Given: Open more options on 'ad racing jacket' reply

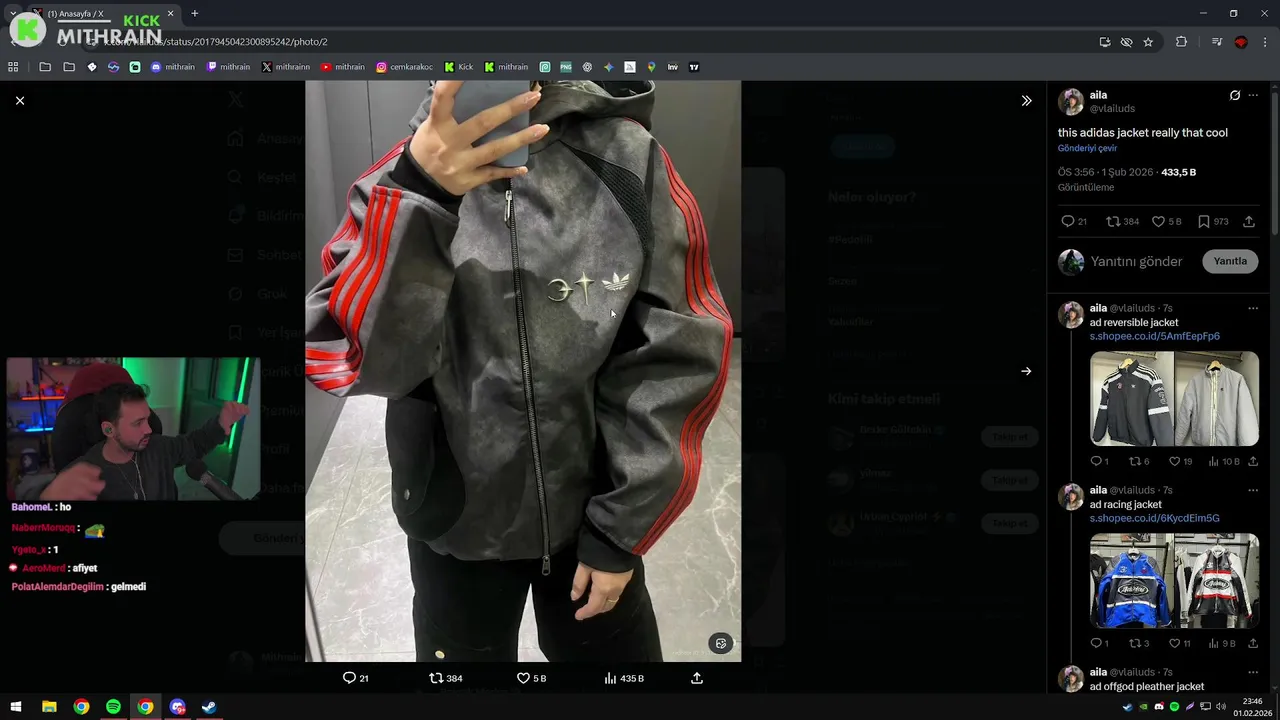Looking at the screenshot, I should tap(1253, 490).
